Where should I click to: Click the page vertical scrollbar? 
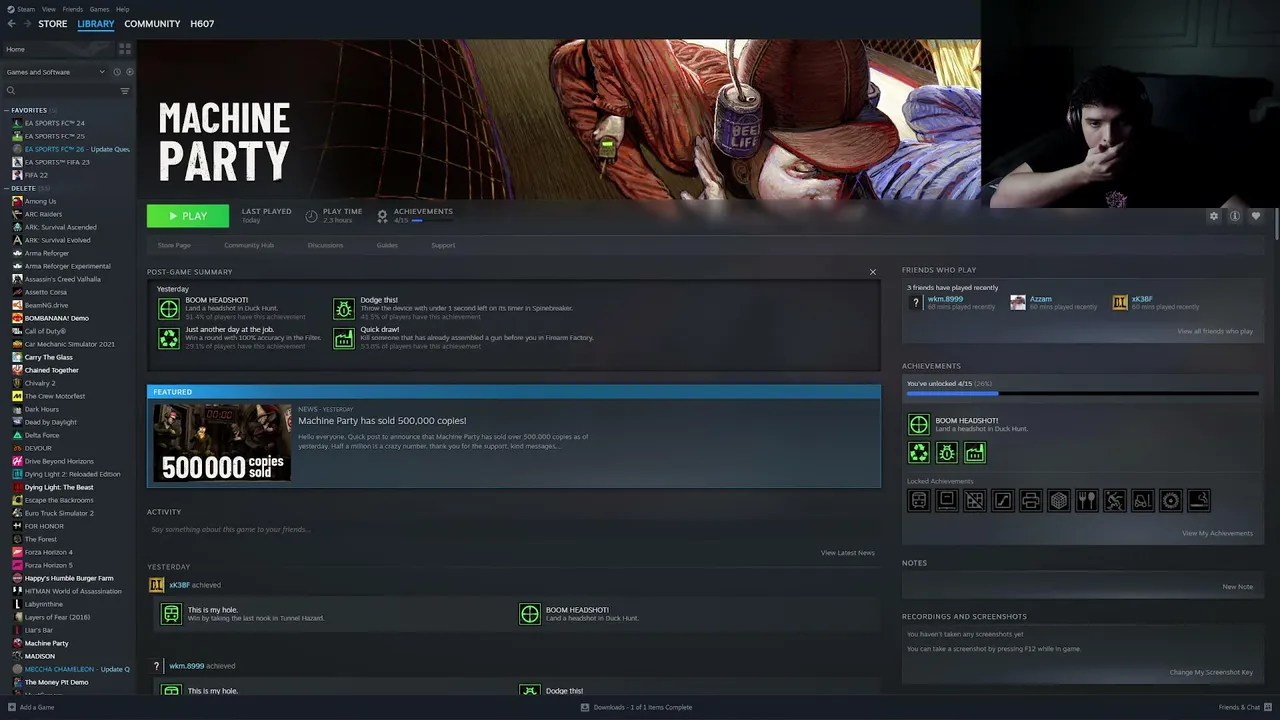point(1276,224)
